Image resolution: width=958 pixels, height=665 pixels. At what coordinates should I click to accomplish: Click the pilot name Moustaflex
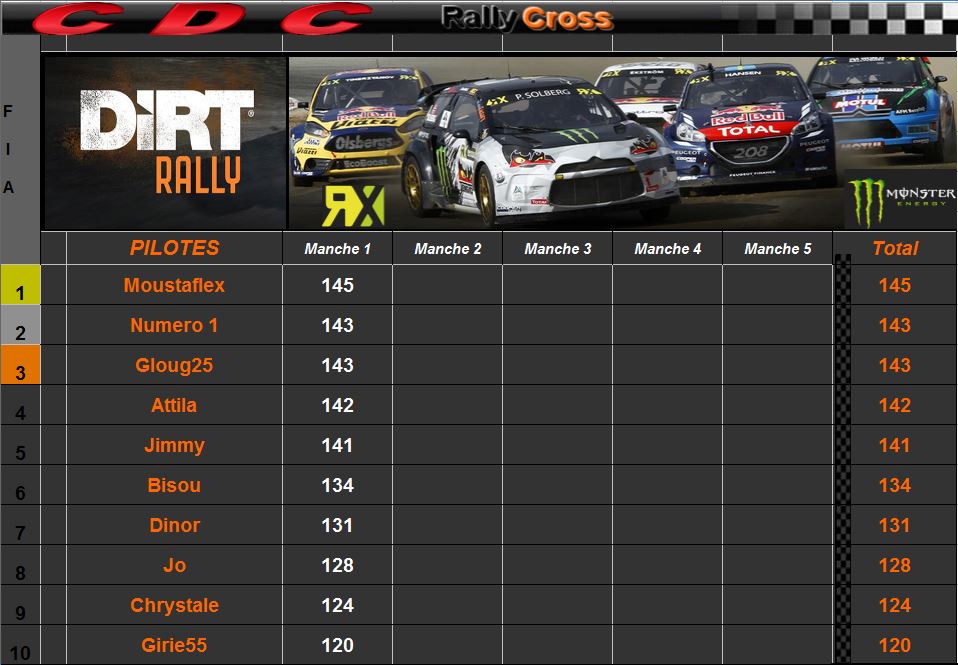point(174,285)
